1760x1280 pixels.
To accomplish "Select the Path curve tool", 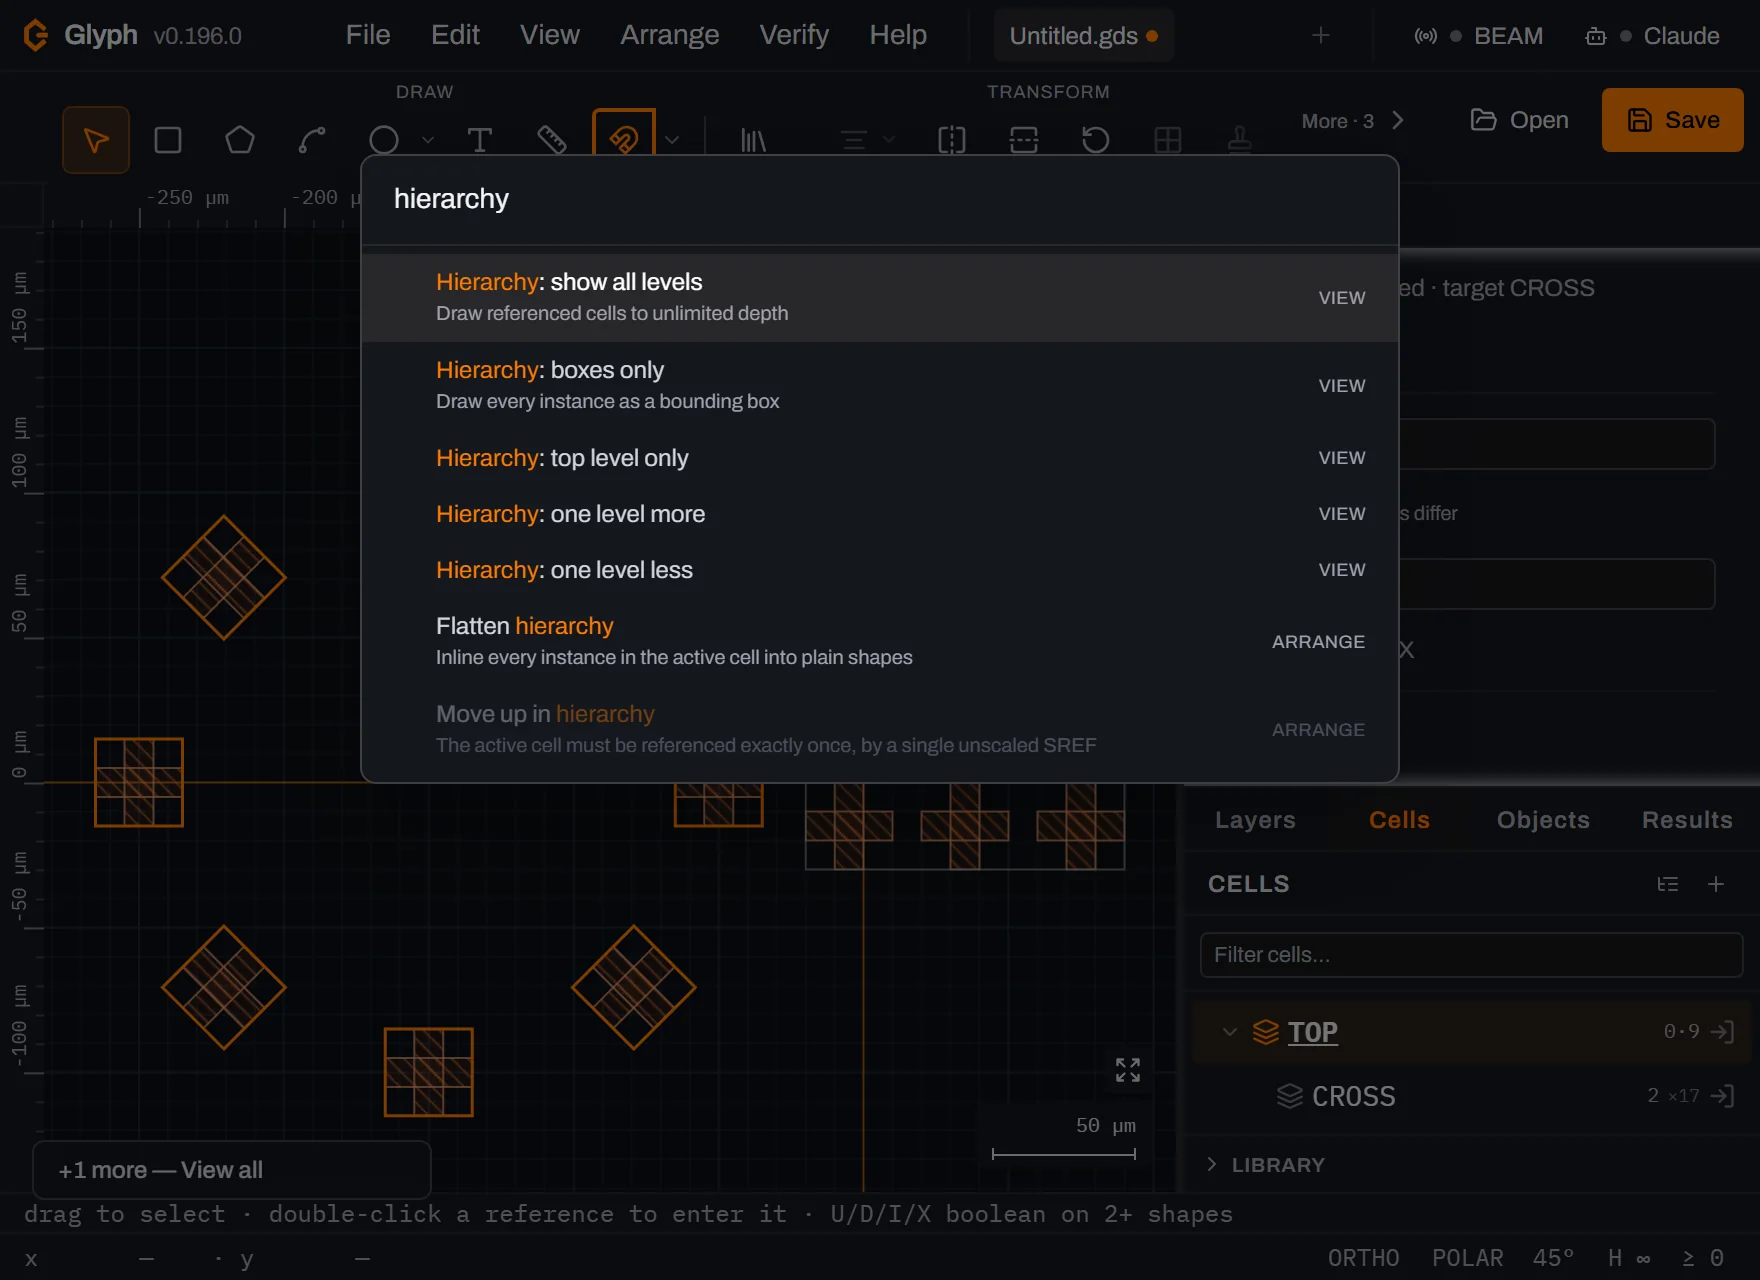I will (x=312, y=140).
